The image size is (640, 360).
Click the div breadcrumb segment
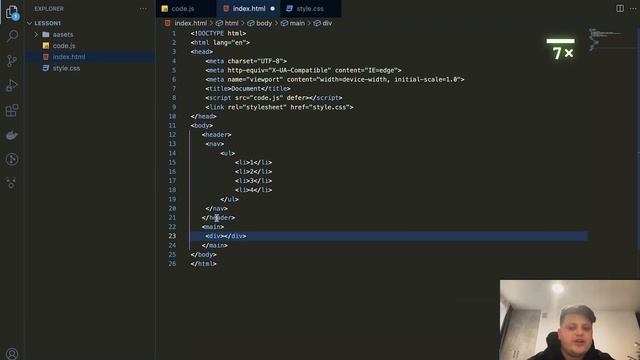point(327,23)
